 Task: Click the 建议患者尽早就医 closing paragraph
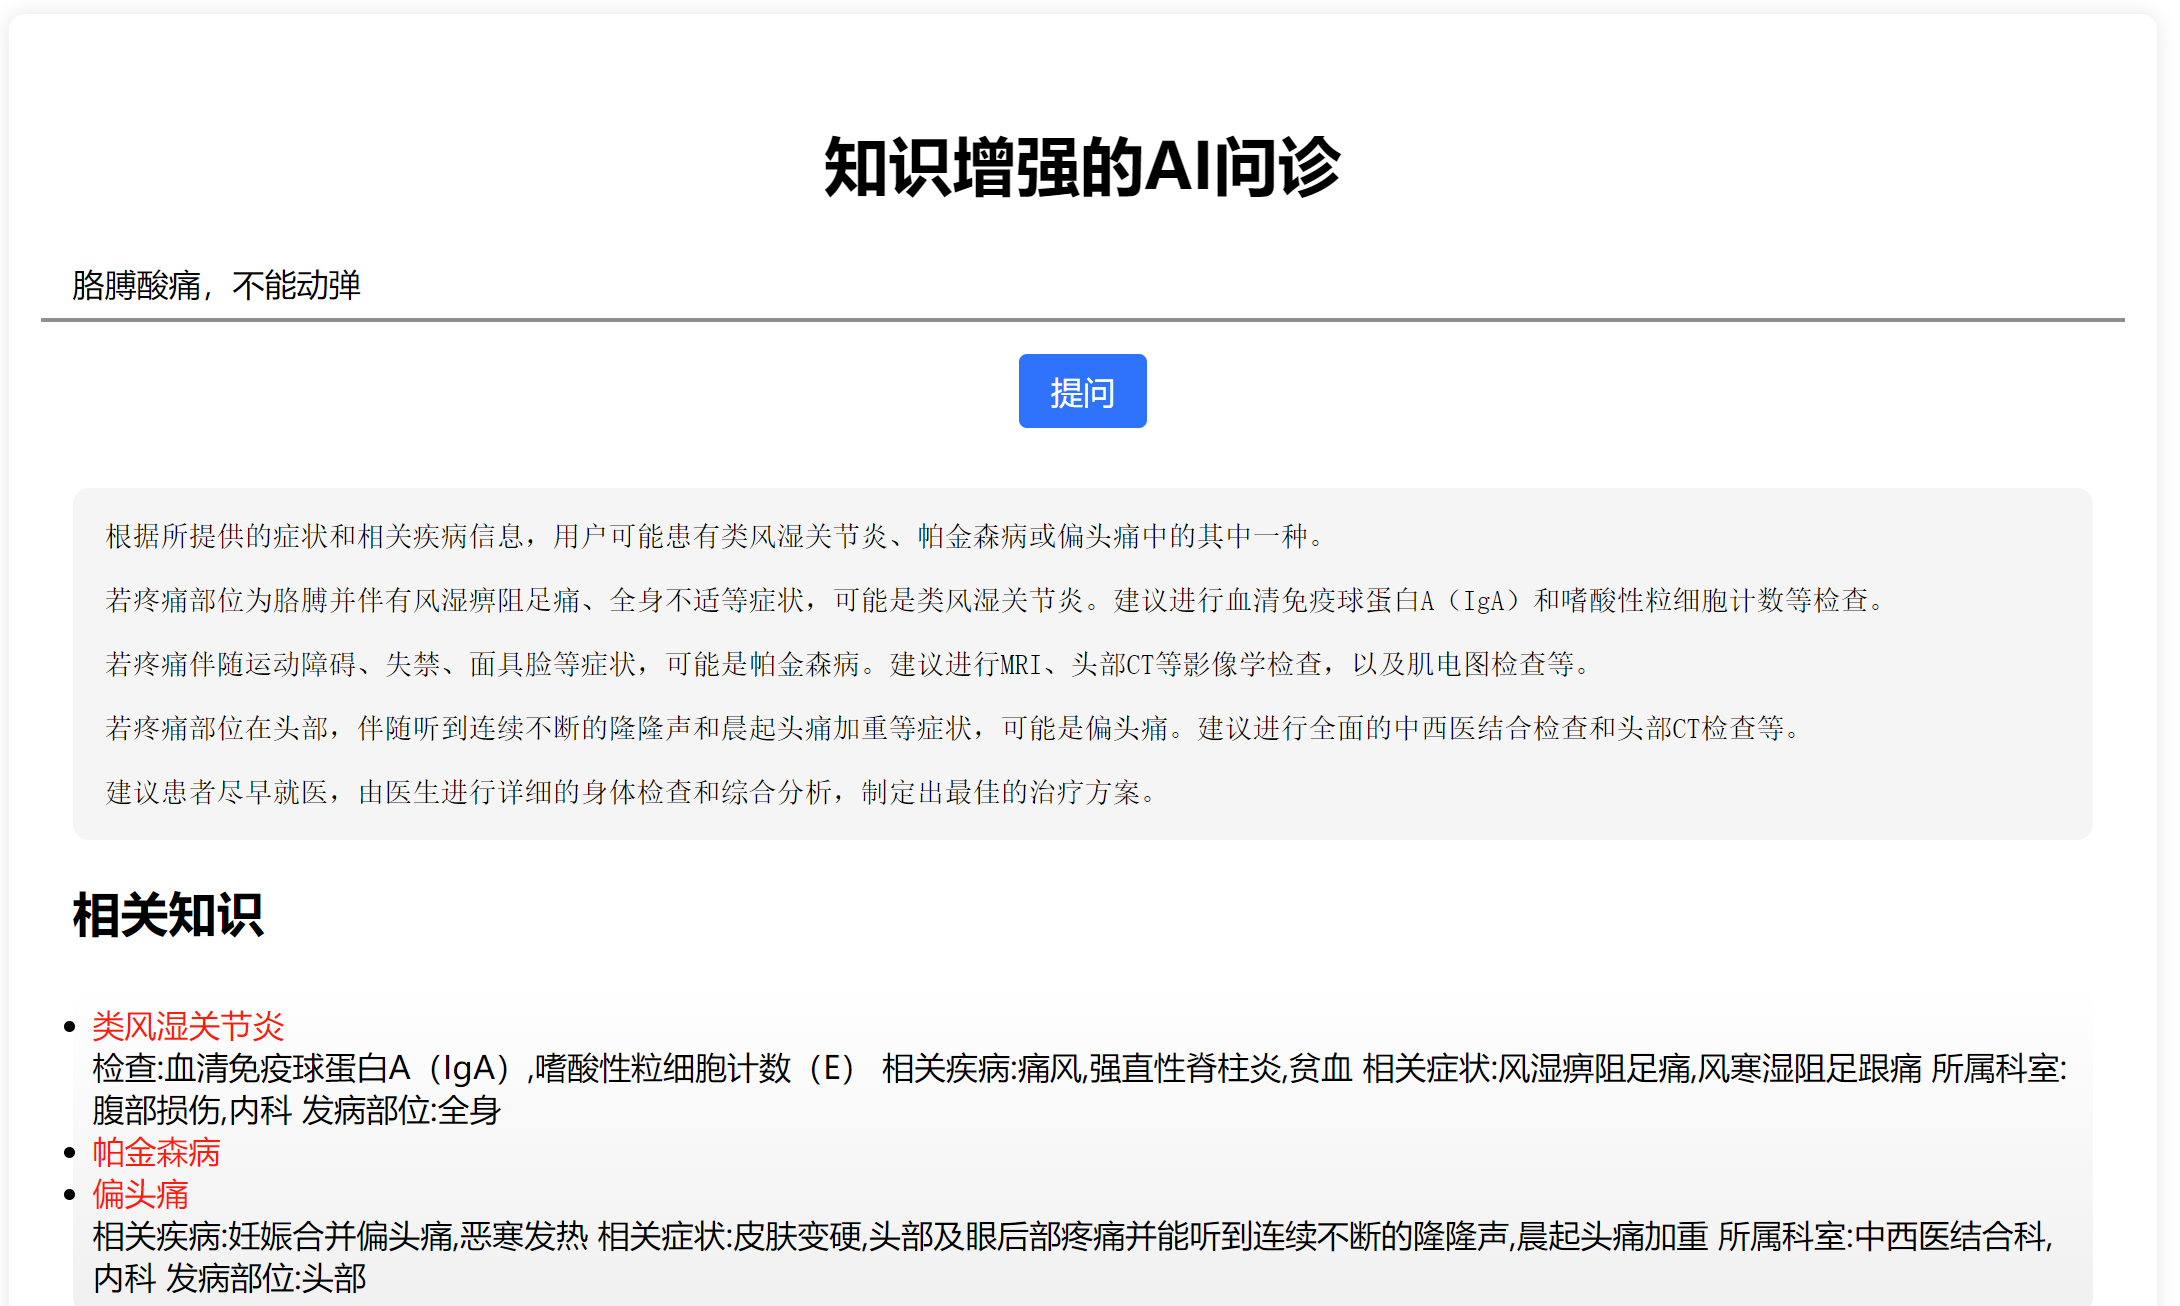(x=632, y=793)
